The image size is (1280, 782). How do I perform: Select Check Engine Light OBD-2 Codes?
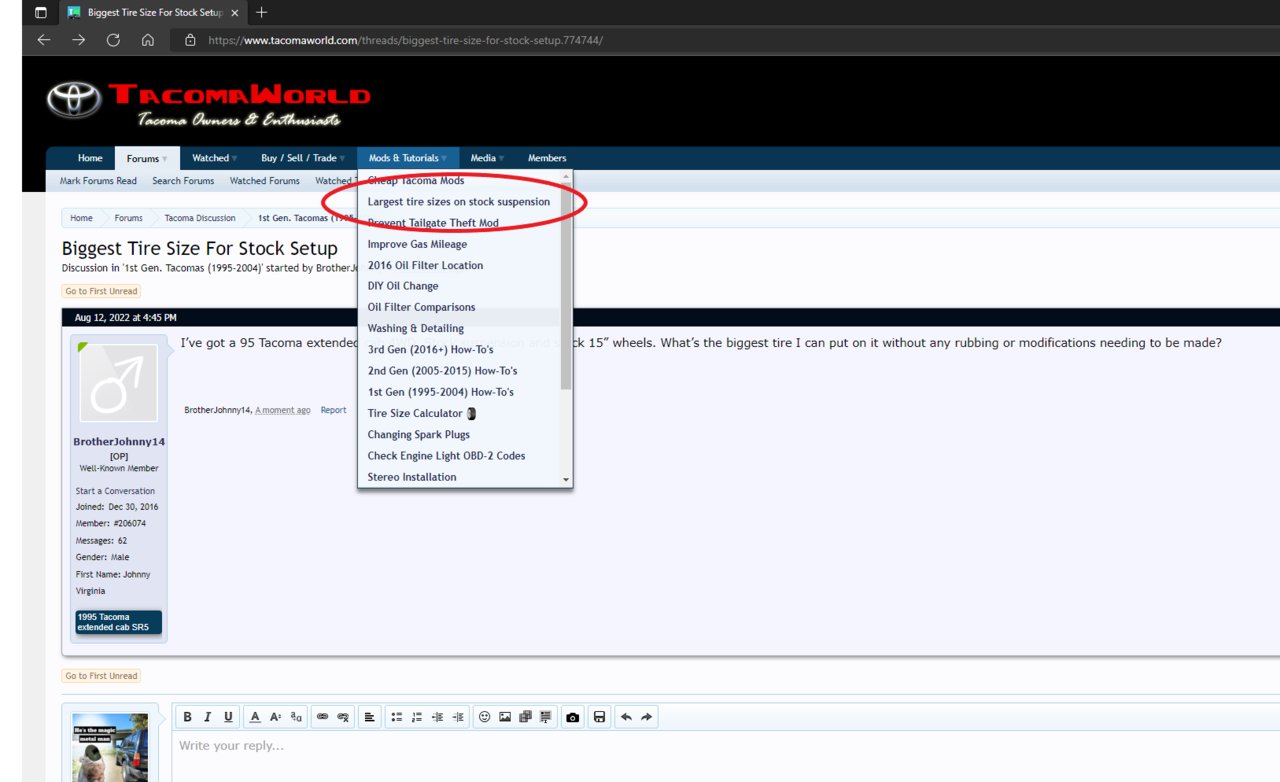[x=446, y=456]
